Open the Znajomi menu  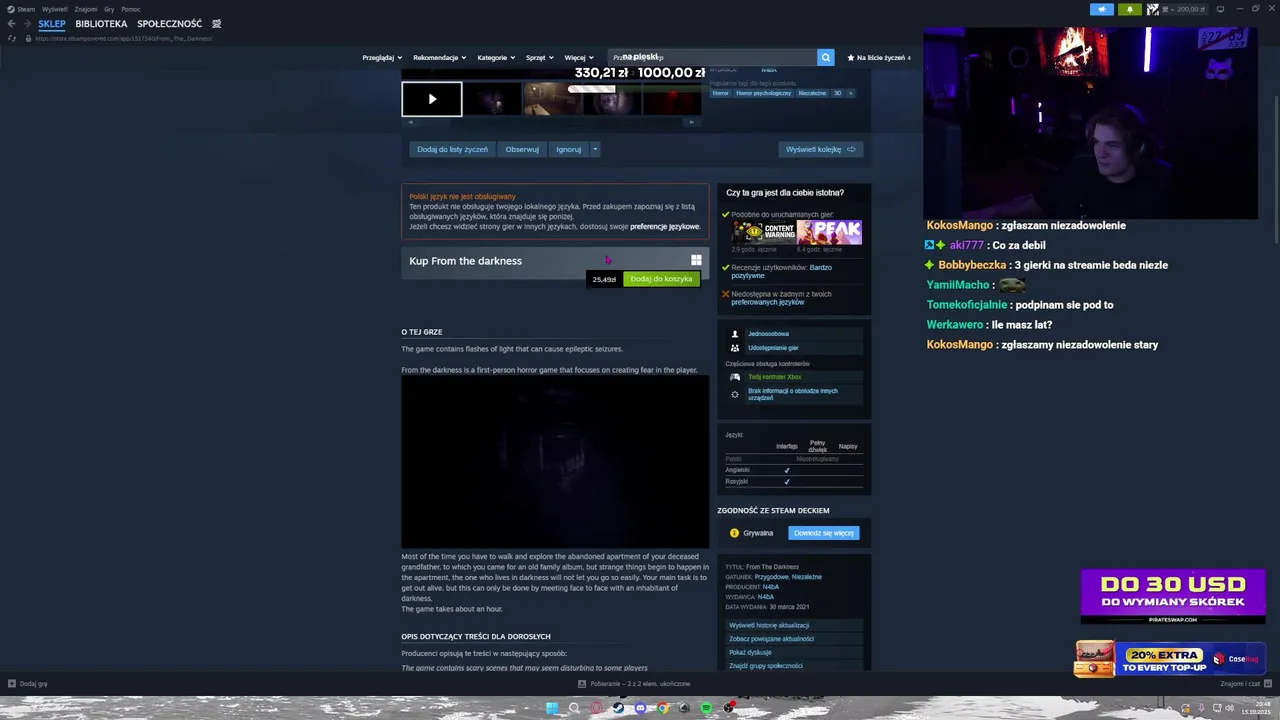pyautogui.click(x=86, y=9)
